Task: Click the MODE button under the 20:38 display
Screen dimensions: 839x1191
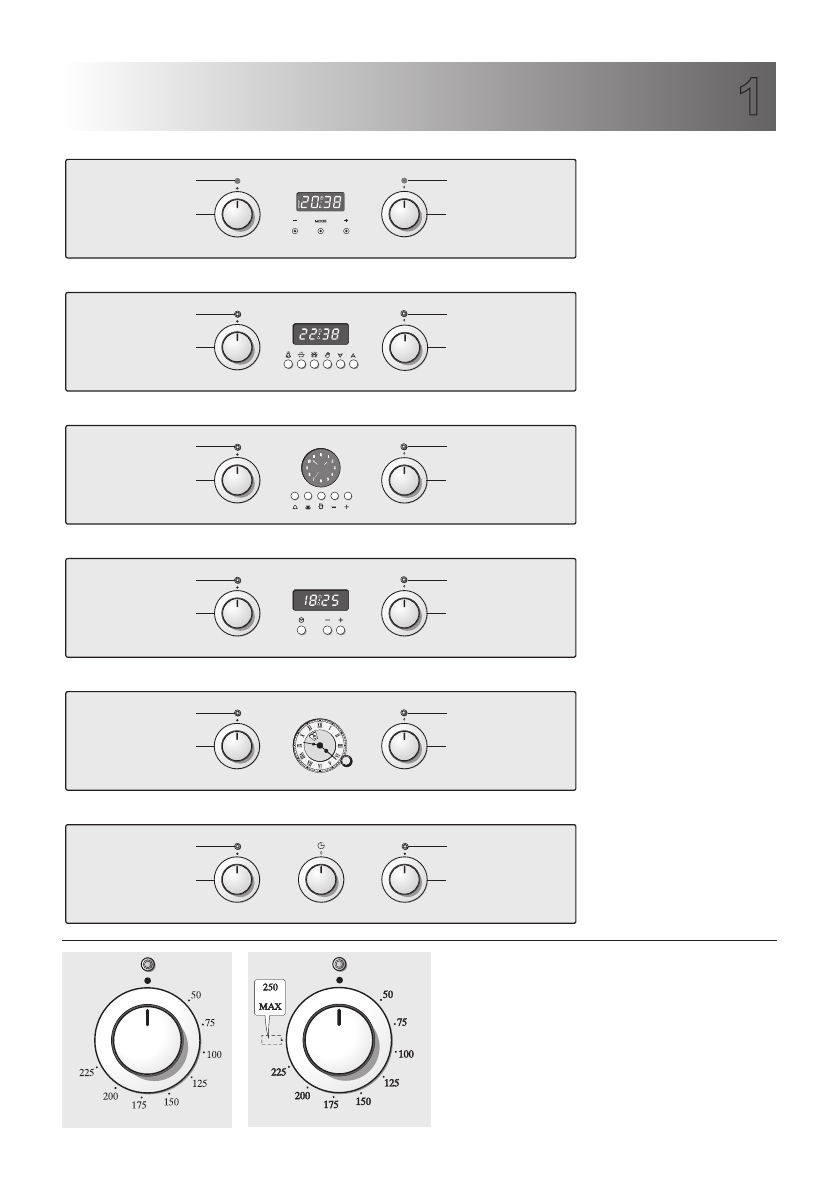Action: click(320, 231)
